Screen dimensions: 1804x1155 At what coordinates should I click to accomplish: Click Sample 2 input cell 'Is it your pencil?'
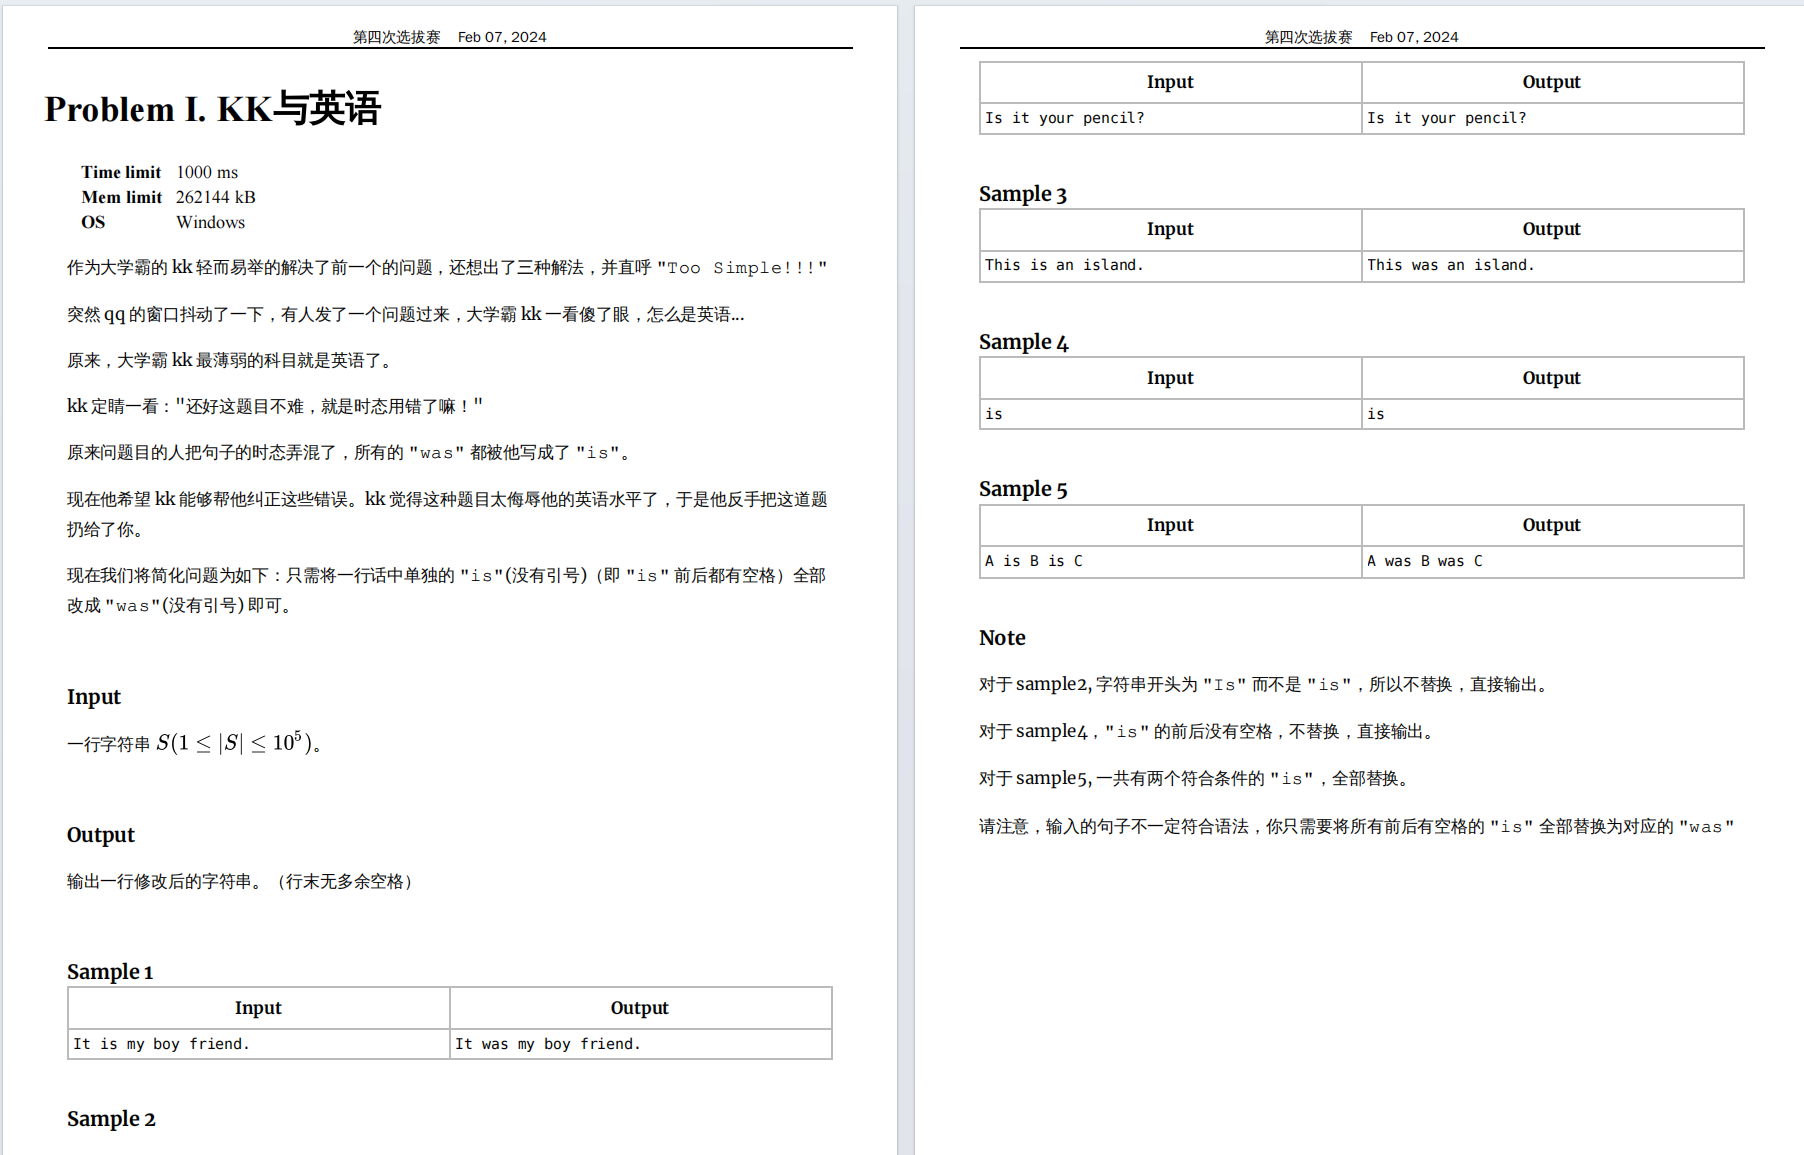coord(1171,118)
